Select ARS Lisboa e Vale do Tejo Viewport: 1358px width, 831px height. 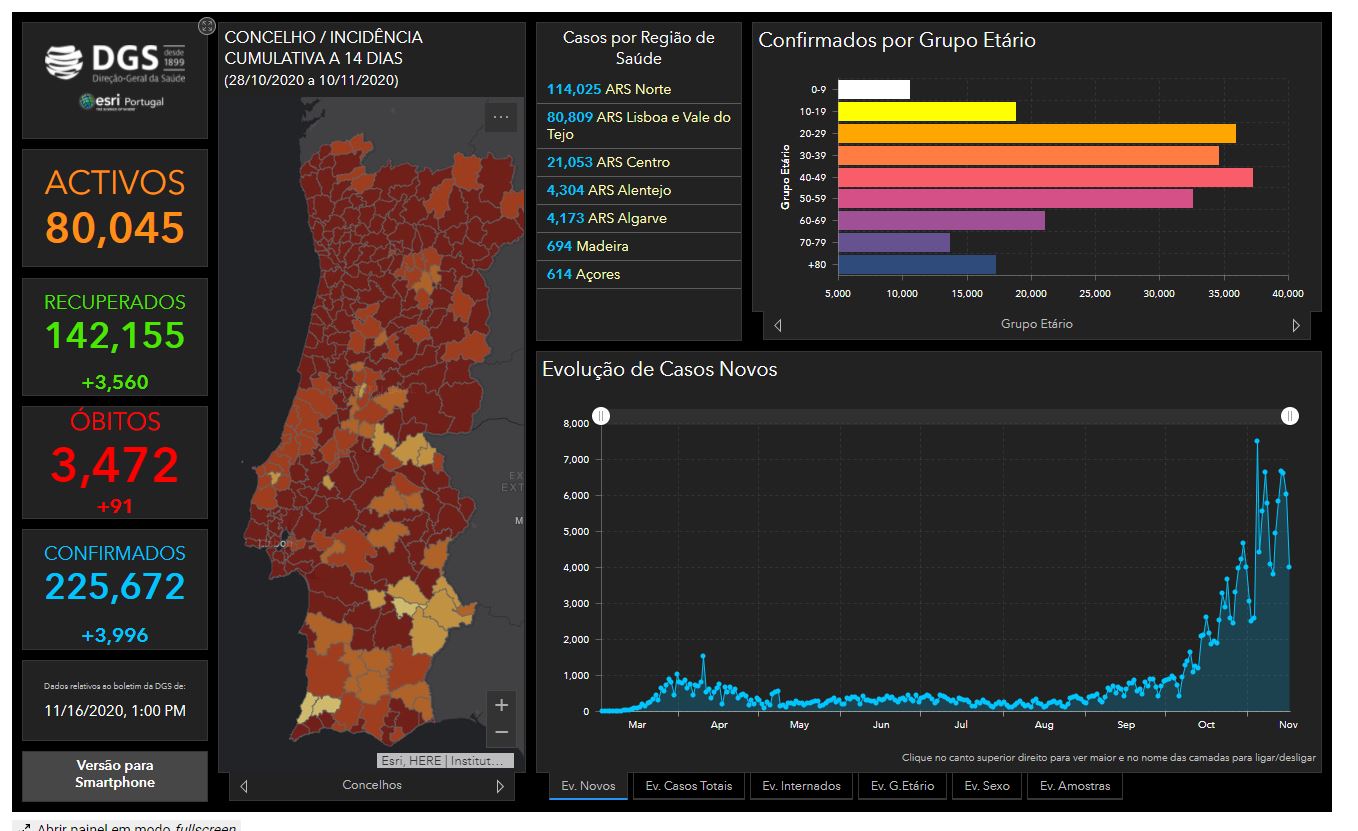pos(638,125)
